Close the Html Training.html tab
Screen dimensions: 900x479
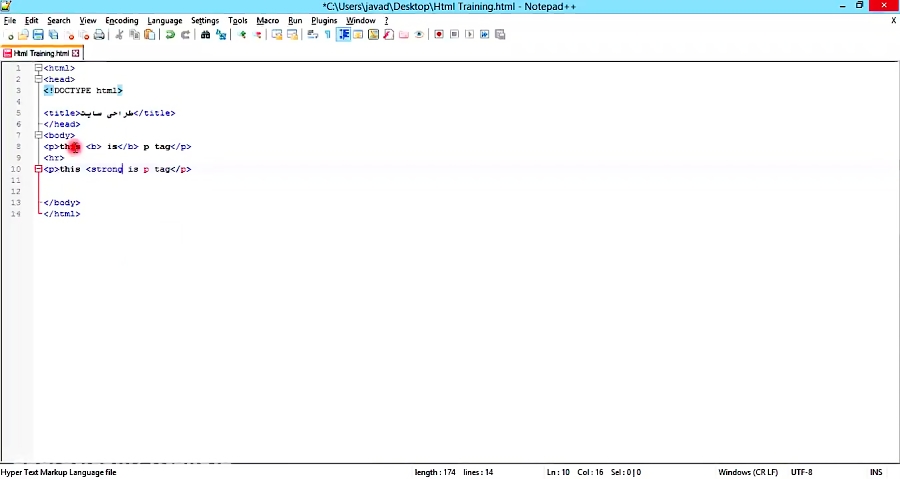pos(75,53)
